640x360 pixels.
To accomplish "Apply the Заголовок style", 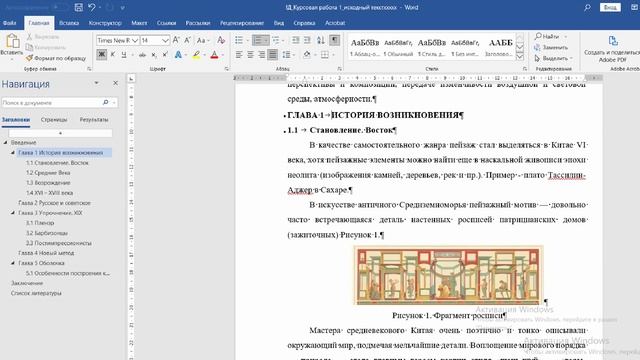I will coord(500,47).
